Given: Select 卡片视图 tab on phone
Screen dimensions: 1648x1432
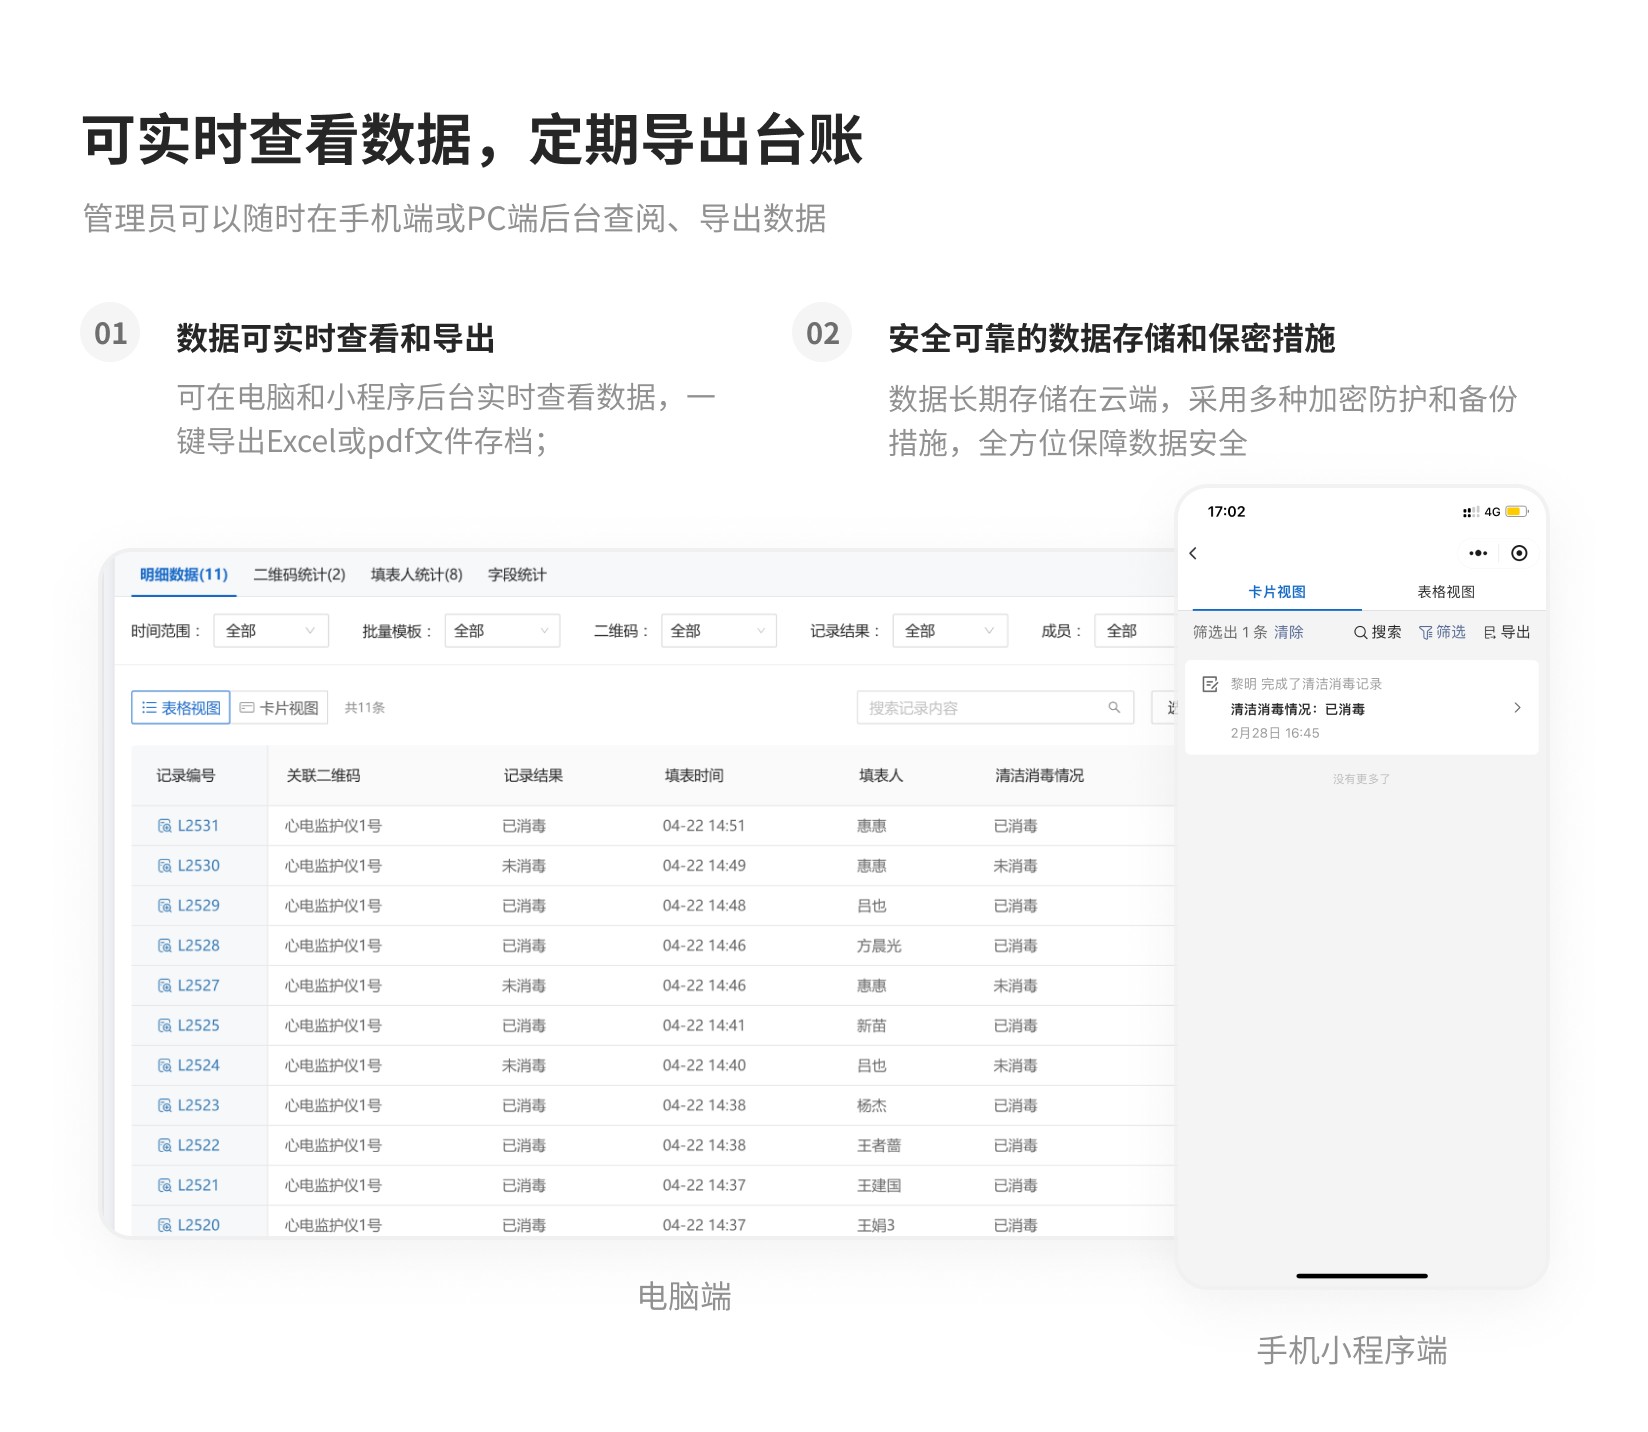Looking at the screenshot, I should tap(1277, 592).
